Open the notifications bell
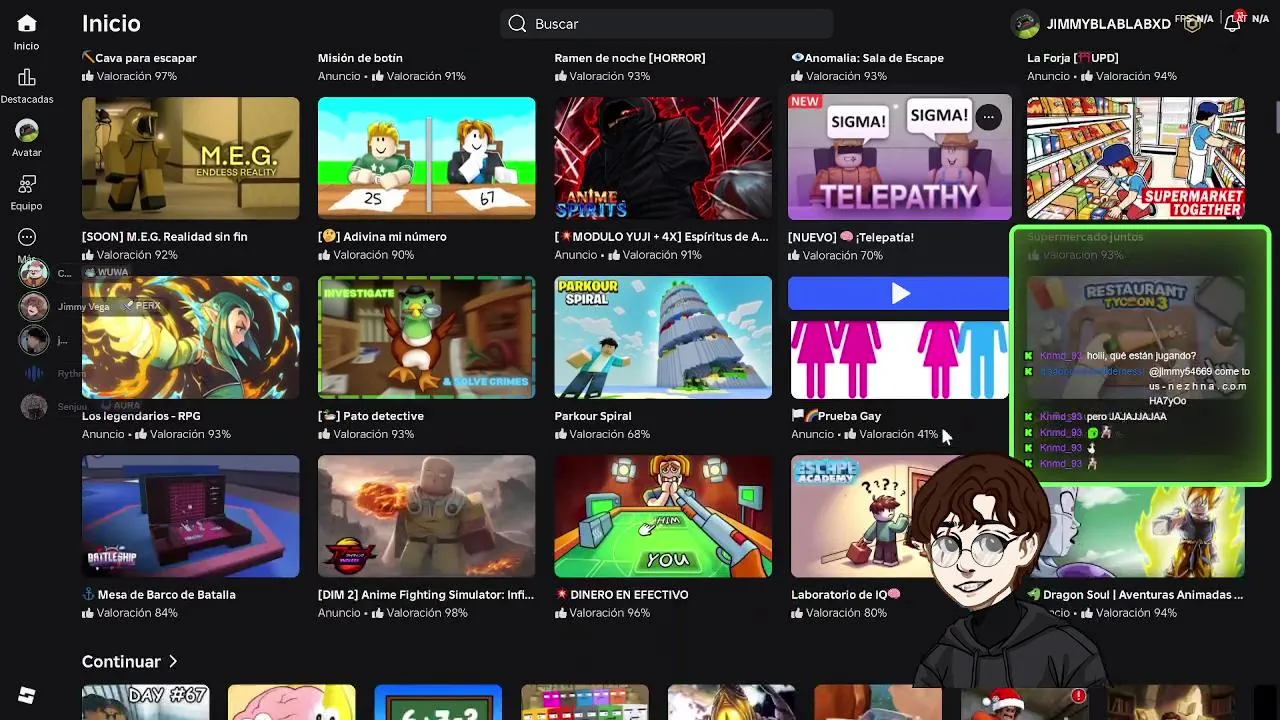 (x=1232, y=24)
